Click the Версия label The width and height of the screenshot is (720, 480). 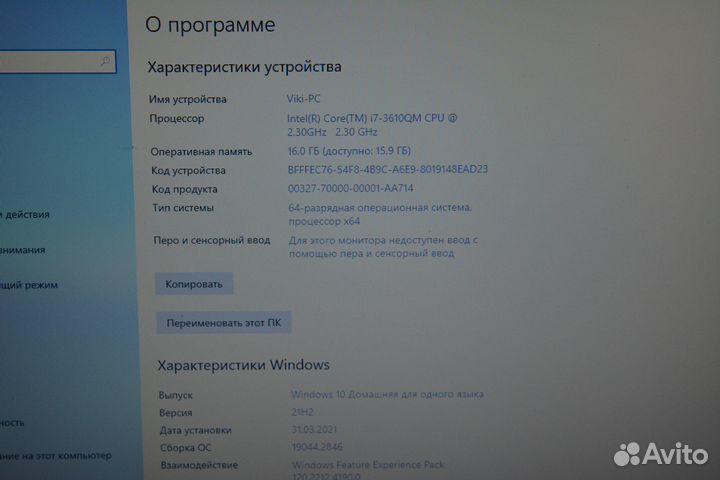pos(175,412)
